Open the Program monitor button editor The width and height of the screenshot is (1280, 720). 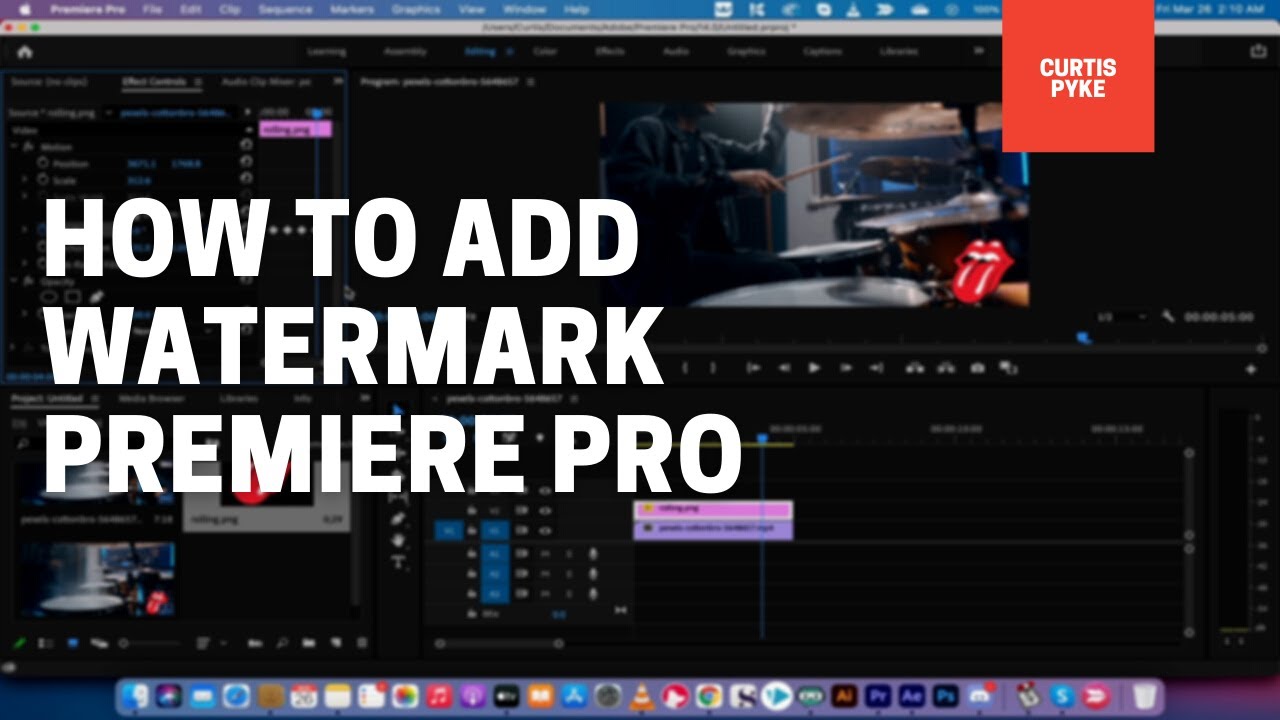(x=1250, y=369)
